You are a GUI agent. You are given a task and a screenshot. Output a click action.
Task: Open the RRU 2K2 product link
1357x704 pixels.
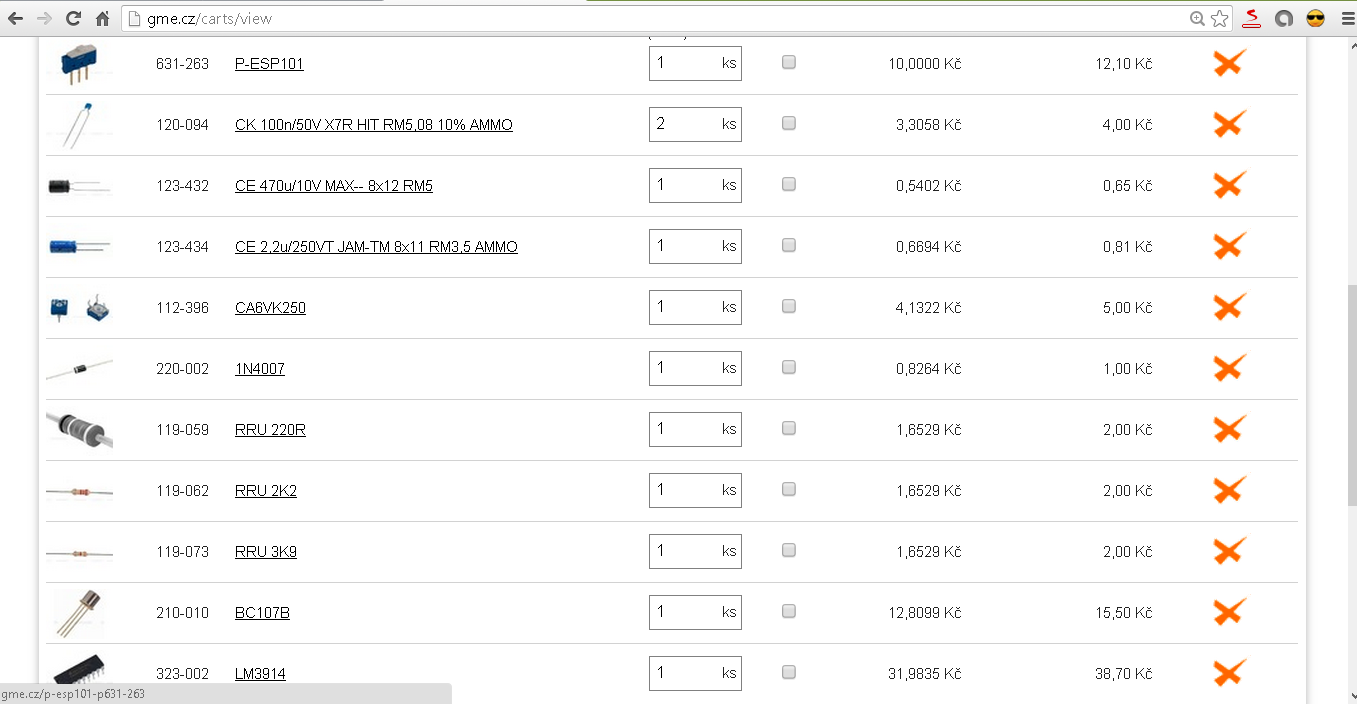click(266, 491)
